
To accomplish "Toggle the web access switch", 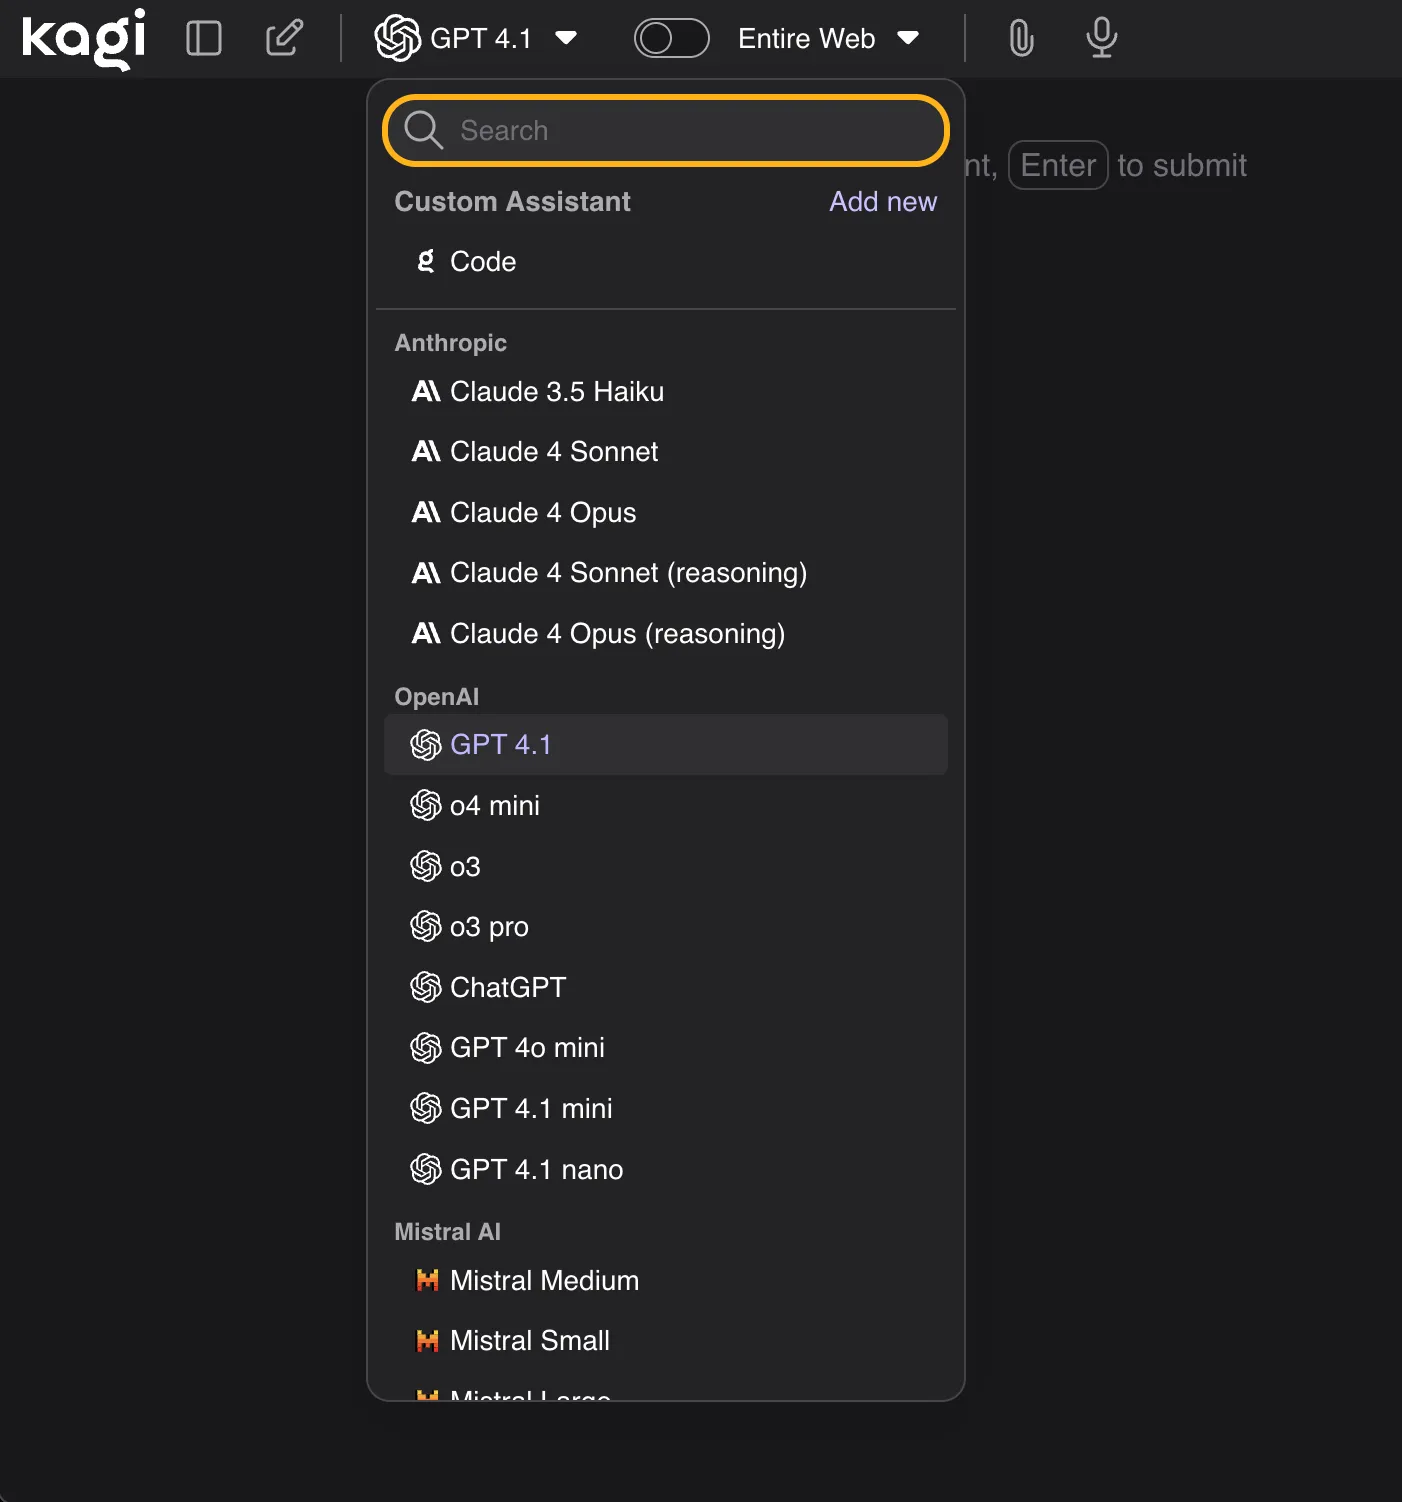I will 671,38.
